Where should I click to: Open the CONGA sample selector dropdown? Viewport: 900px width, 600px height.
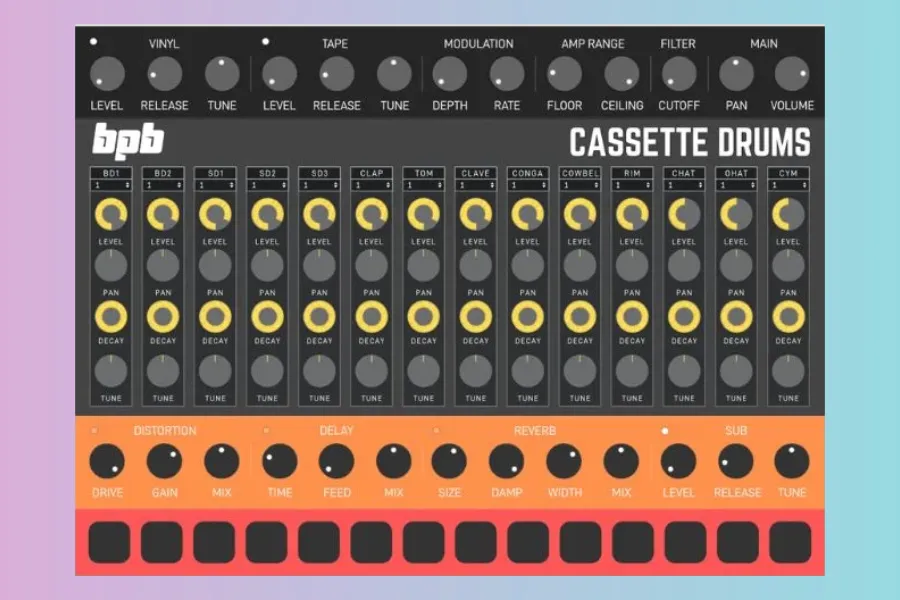pos(528,185)
